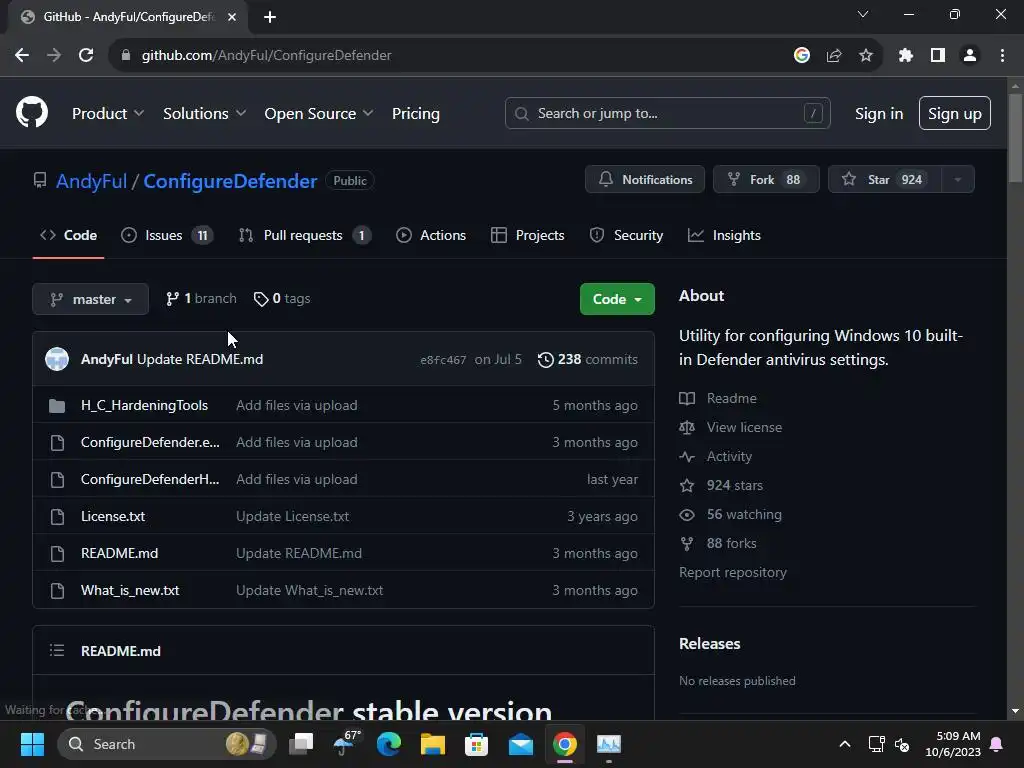
Task: Go back in browser history
Action: [x=22, y=56]
